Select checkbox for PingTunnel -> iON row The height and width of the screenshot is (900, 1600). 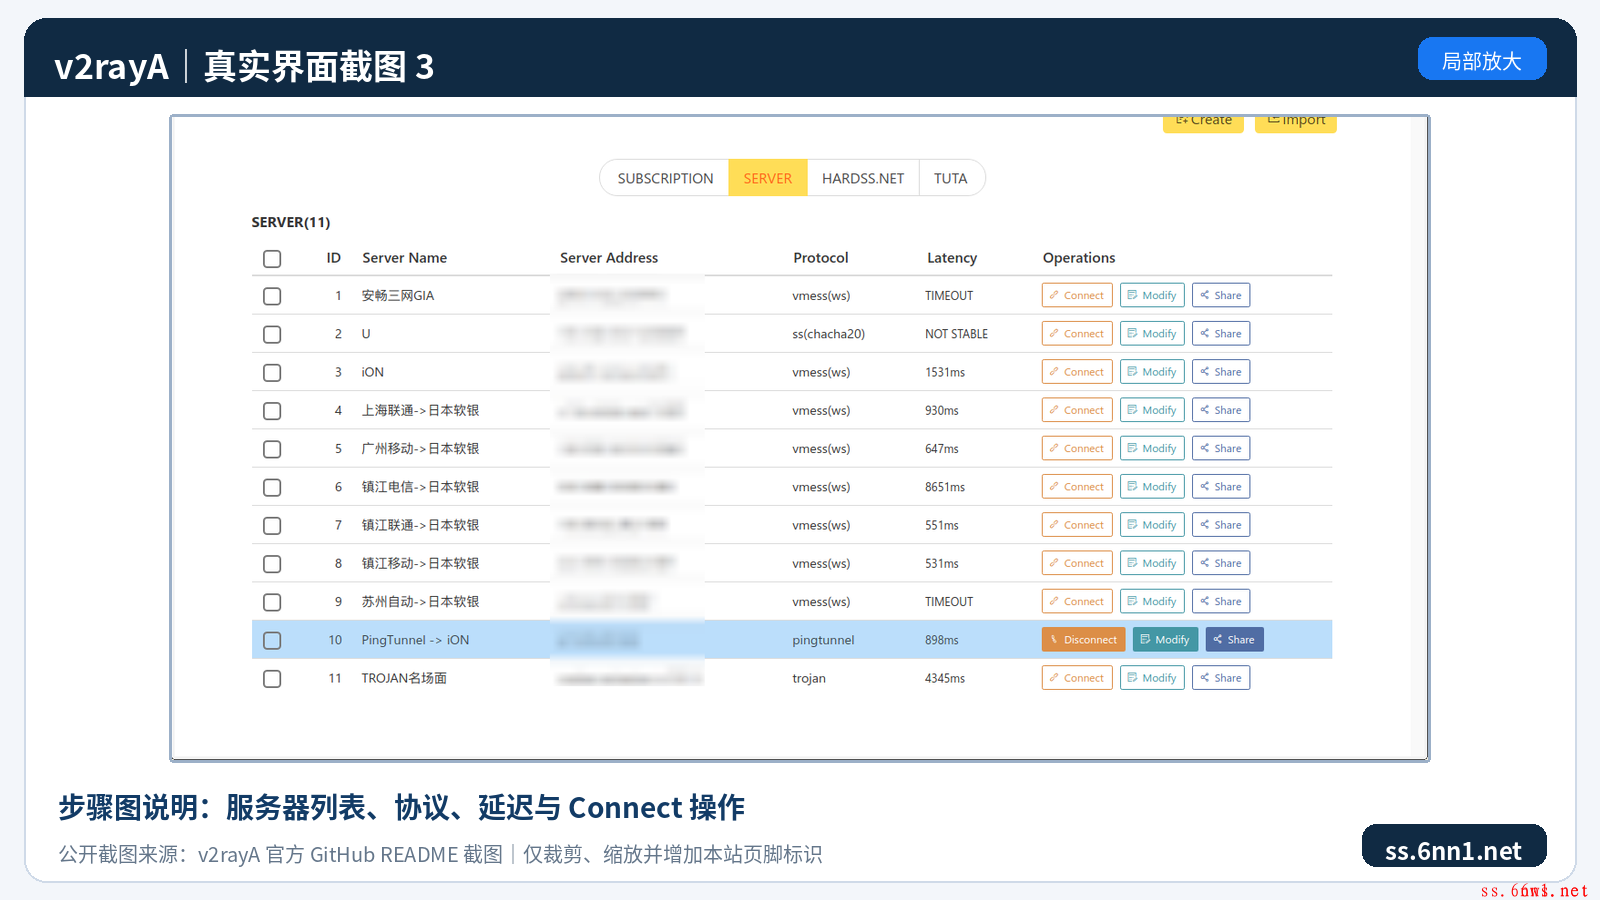click(x=272, y=640)
